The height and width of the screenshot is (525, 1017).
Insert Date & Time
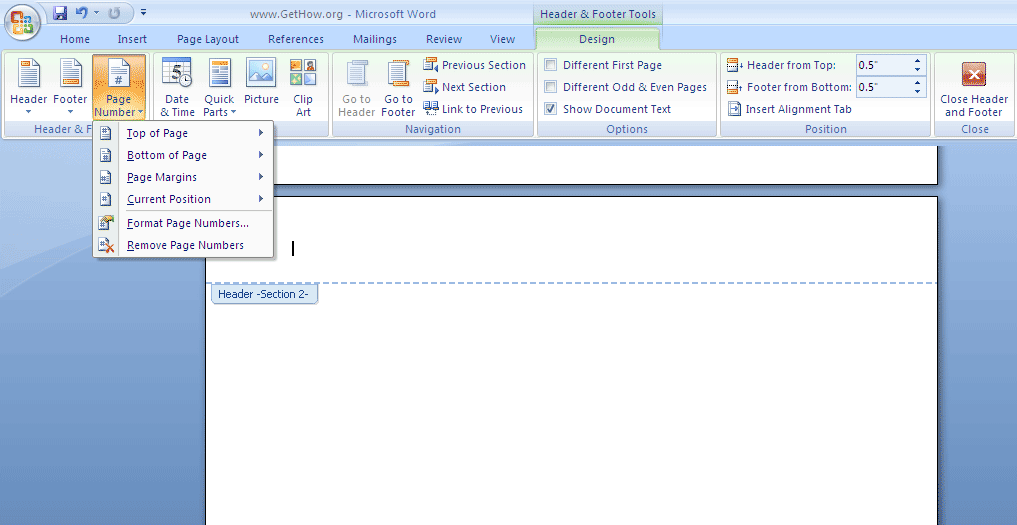click(177, 87)
